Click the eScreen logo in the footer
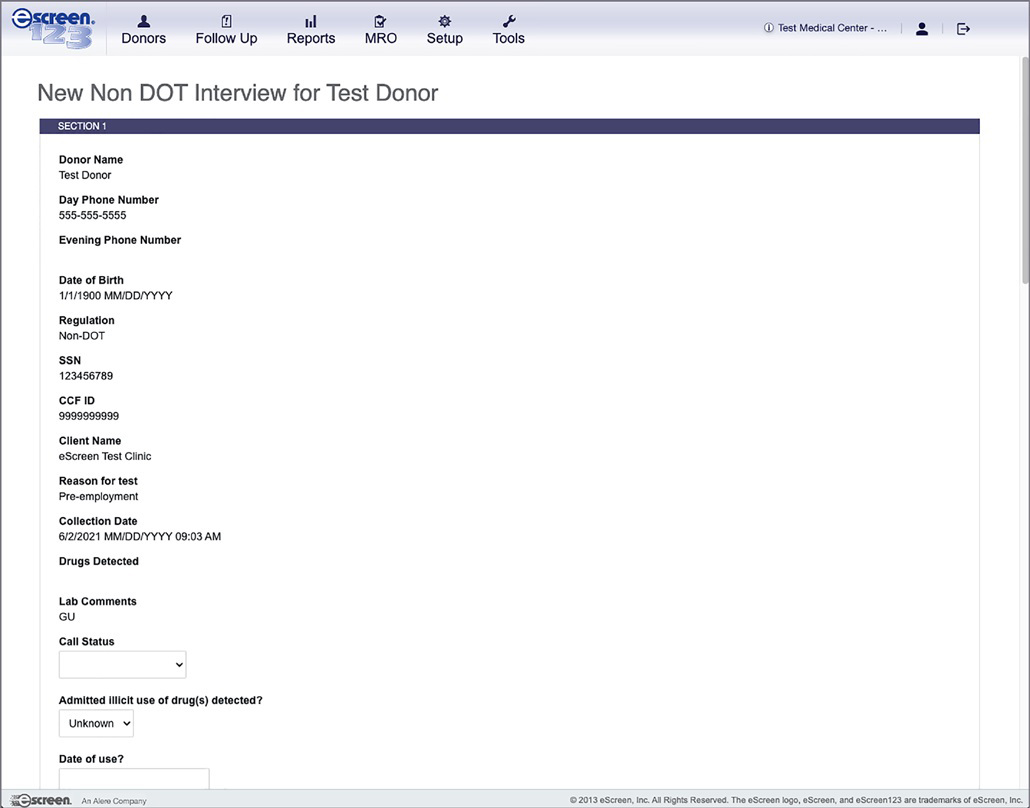 coord(42,800)
